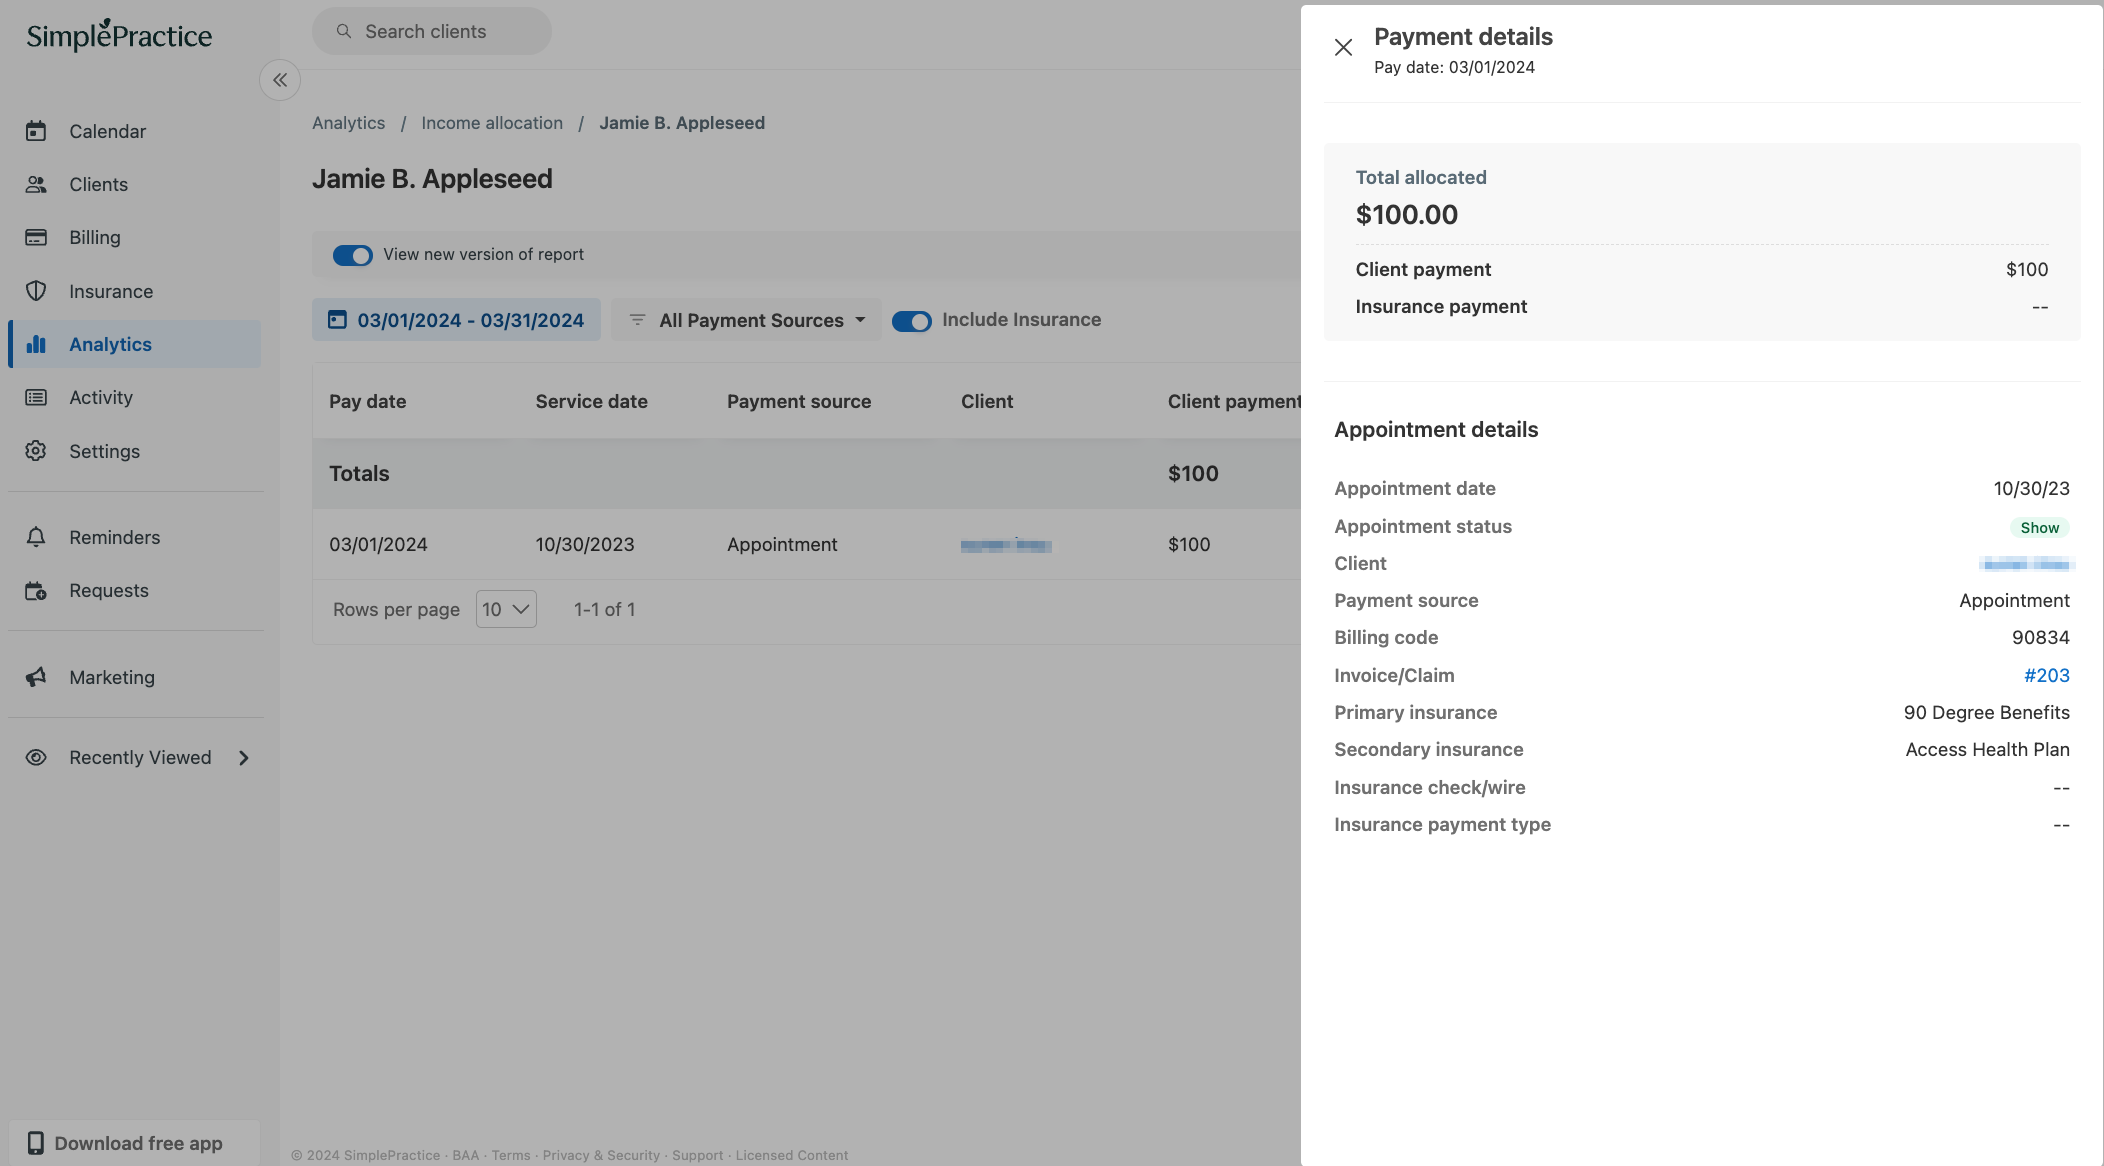The height and width of the screenshot is (1166, 2104).
Task: Open Reminders via the bell icon
Action: [36, 537]
